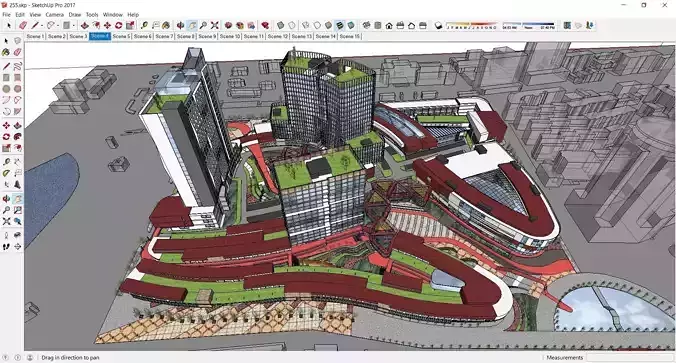The image size is (676, 363).
Task: Choose Dimension tool in left toolbar
Action: tap(17, 162)
